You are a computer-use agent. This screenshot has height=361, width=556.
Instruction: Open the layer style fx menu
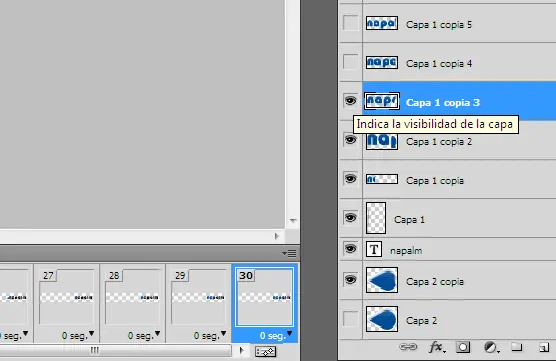[x=437, y=347]
